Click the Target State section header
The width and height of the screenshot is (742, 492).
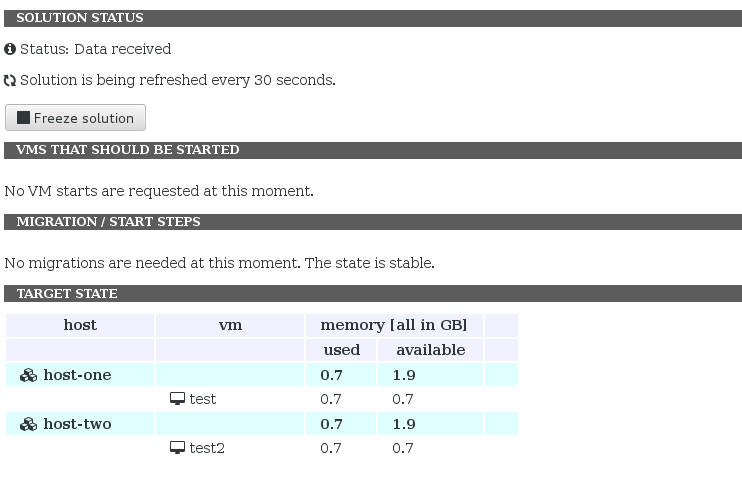[x=67, y=294]
